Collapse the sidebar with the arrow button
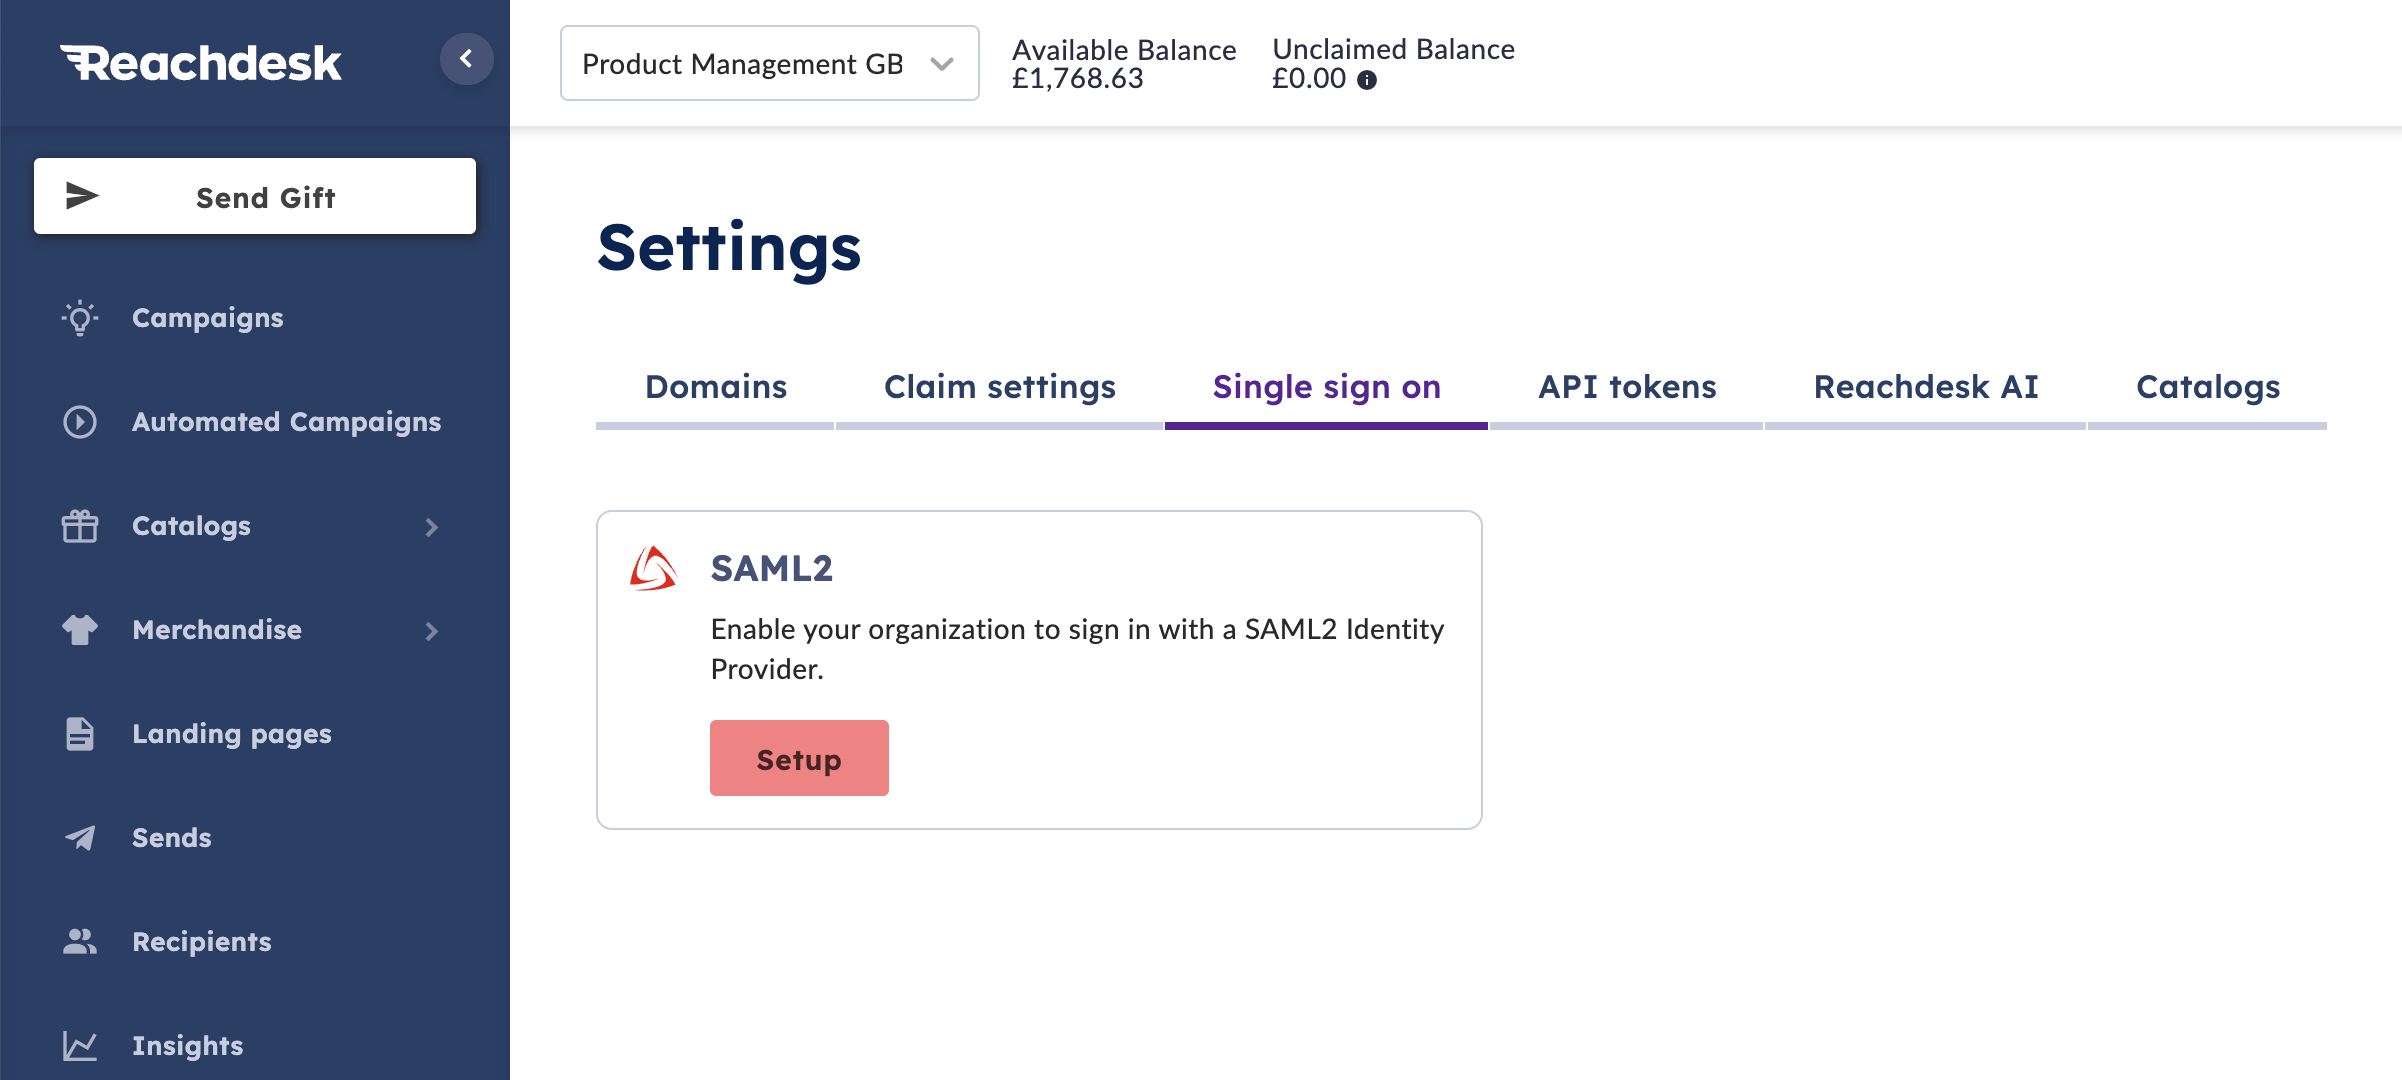The image size is (2402, 1080). [466, 59]
